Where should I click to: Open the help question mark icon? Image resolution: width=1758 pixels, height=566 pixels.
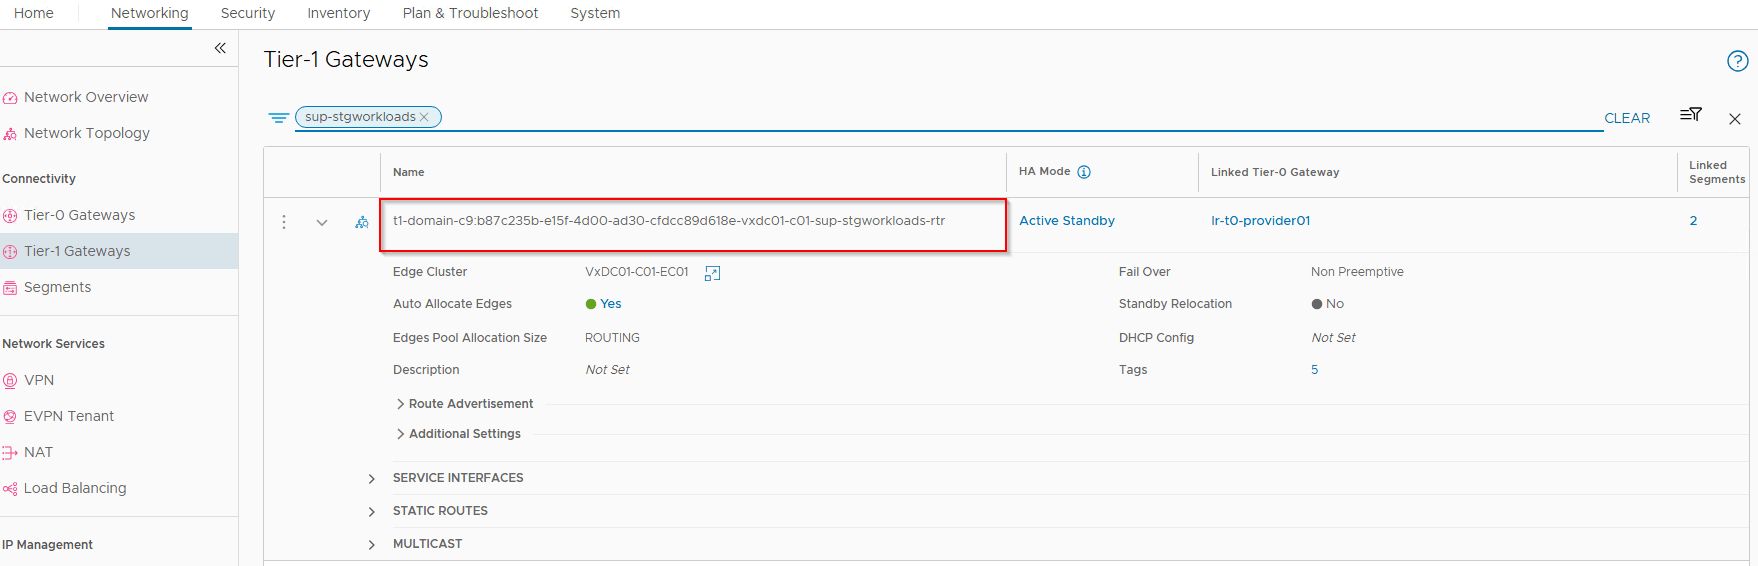click(x=1737, y=61)
